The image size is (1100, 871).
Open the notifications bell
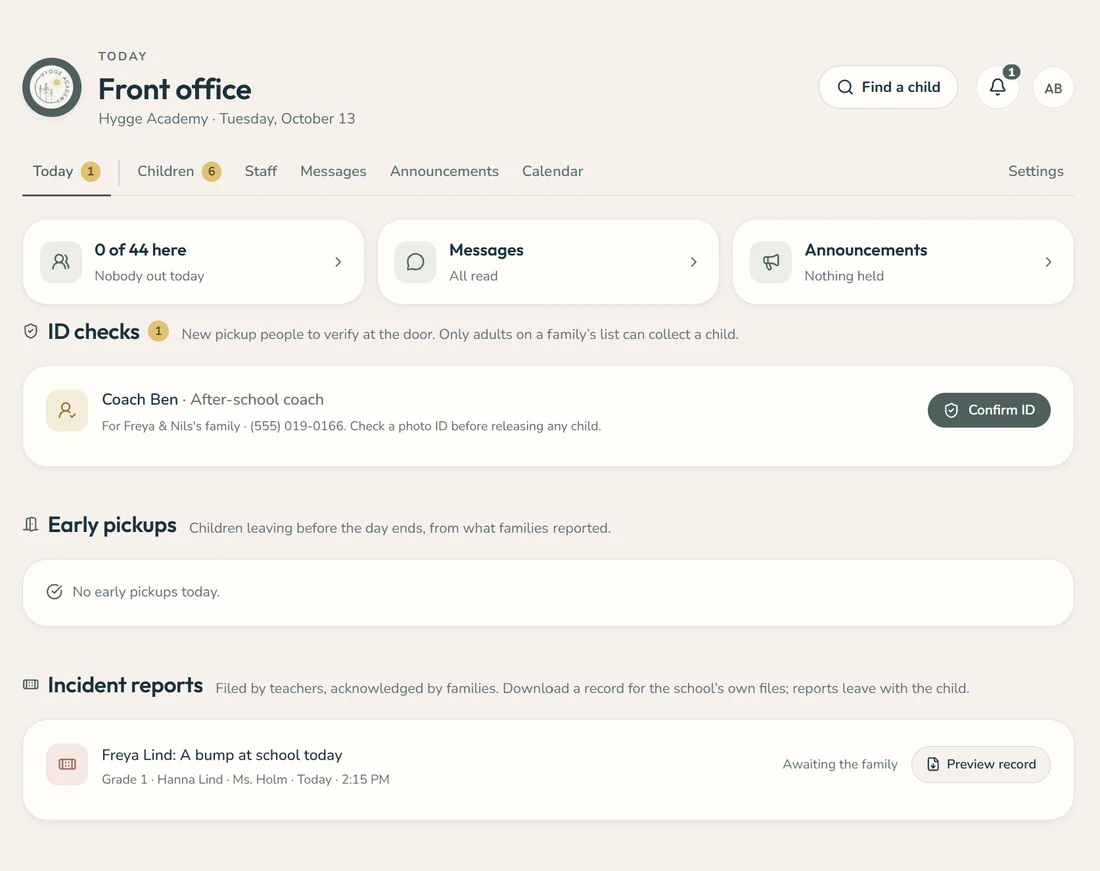point(998,87)
